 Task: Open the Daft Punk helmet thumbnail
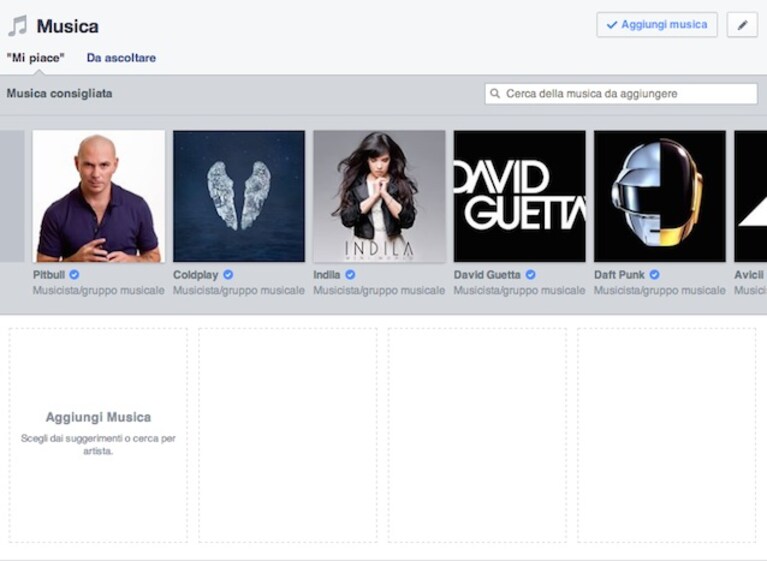[x=660, y=196]
